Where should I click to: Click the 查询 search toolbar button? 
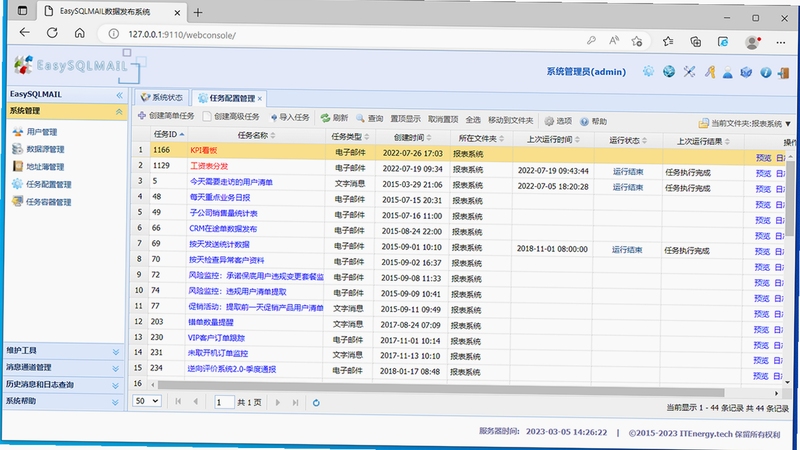[x=369, y=118]
